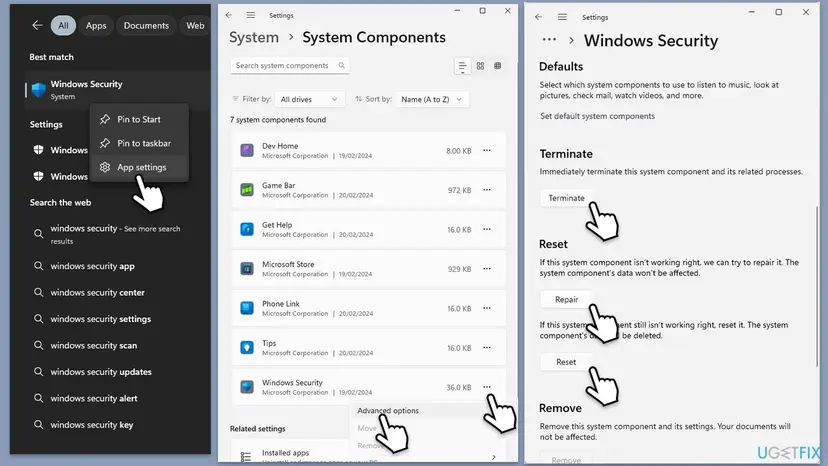Screen dimensions: 828x466
Task: Switch to list view layout
Action: tap(463, 66)
